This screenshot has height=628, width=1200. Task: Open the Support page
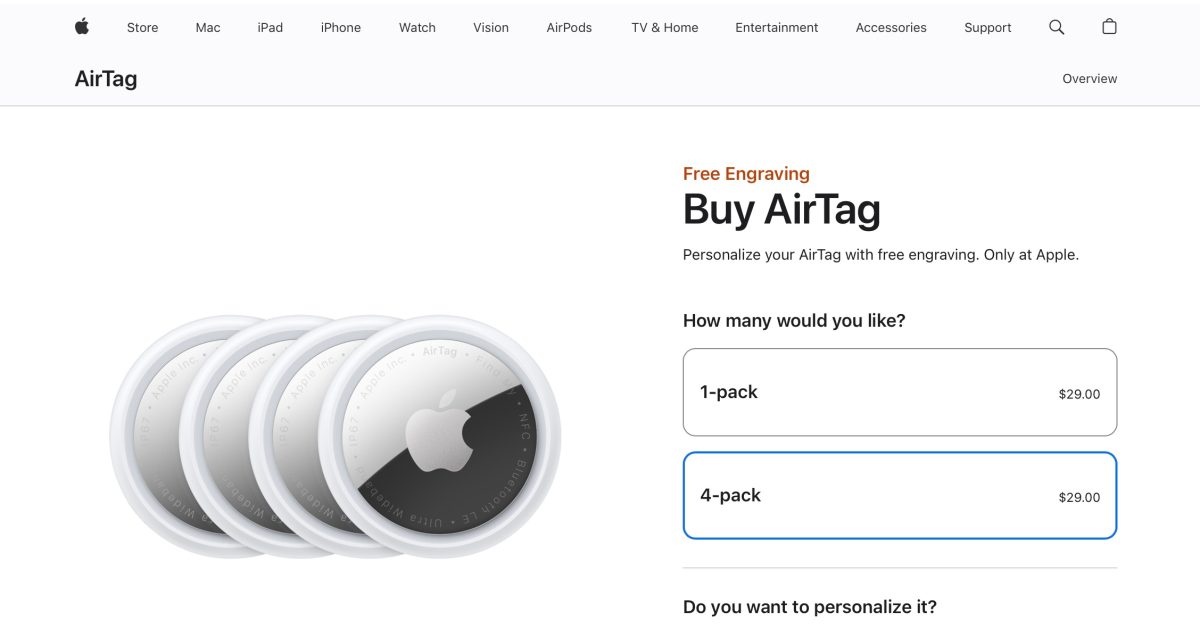pos(987,27)
